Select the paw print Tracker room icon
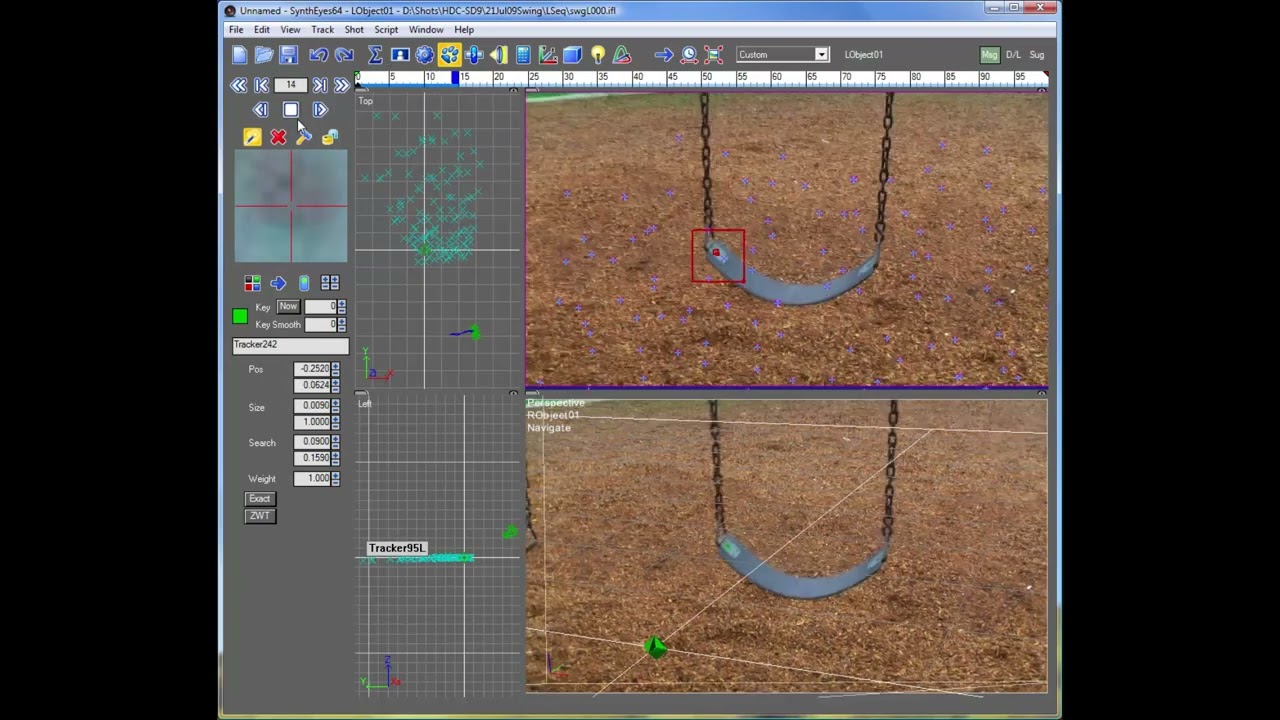 pos(449,55)
